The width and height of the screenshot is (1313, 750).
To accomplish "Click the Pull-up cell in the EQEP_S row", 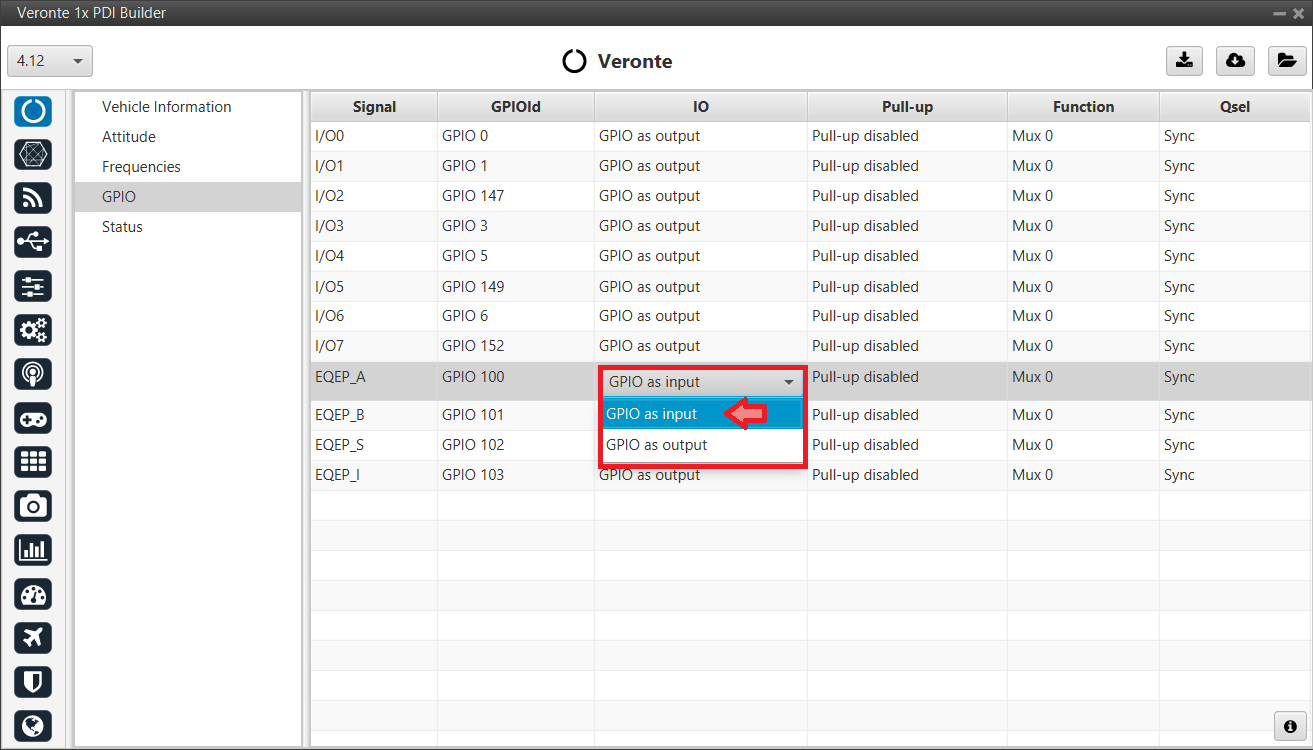I will (907, 445).
